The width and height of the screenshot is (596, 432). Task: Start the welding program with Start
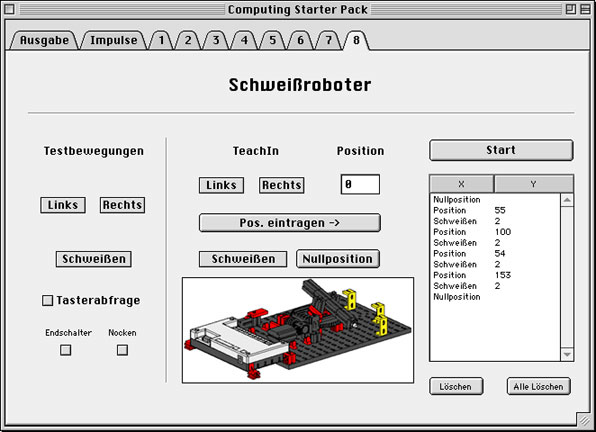pyautogui.click(x=501, y=150)
